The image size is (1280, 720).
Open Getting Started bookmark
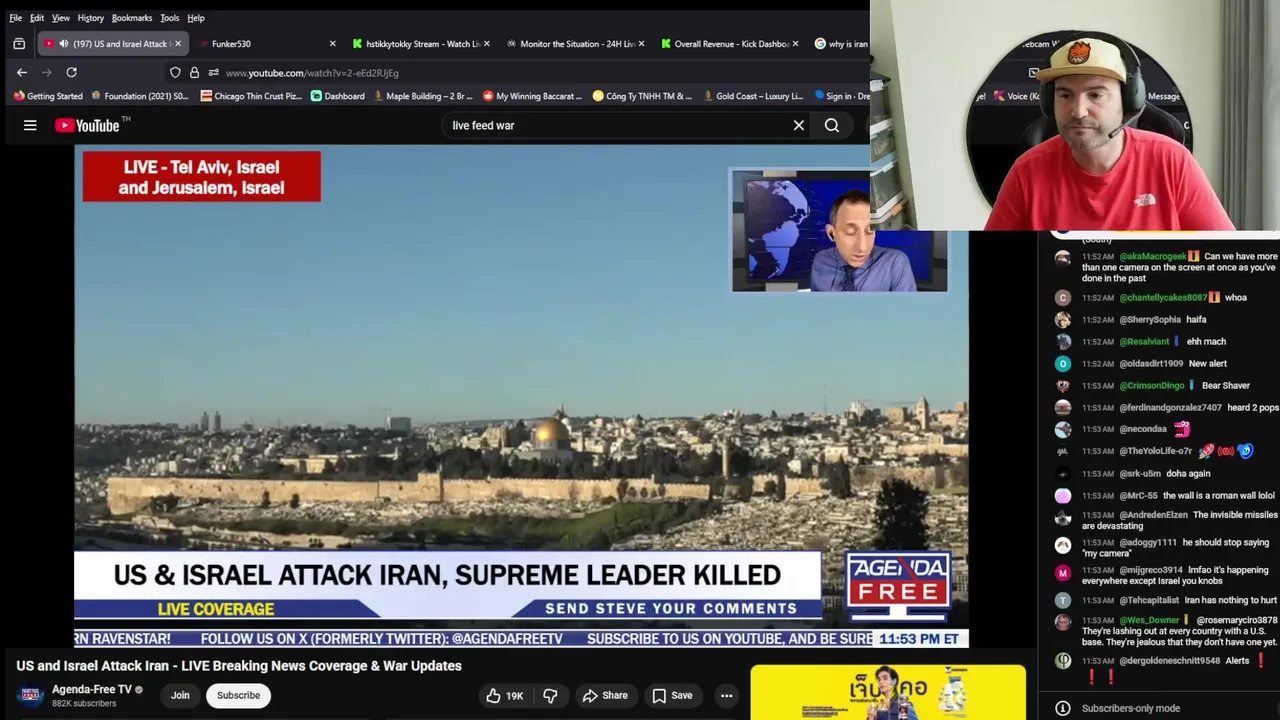tap(47, 96)
